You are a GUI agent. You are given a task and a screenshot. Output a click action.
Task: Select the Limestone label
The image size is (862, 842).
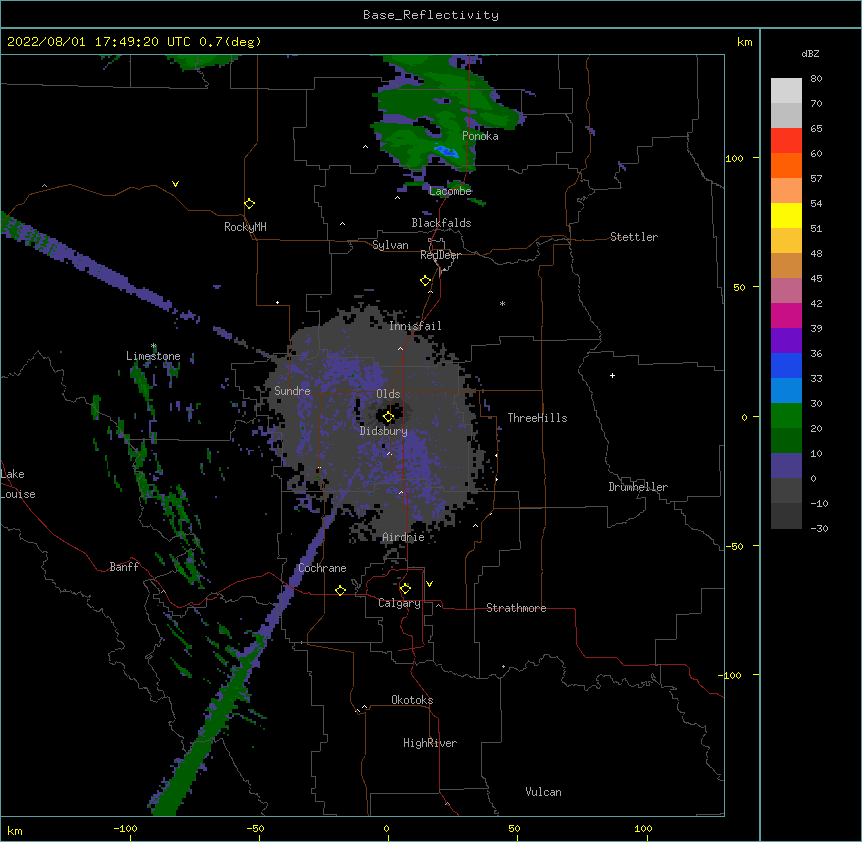(153, 356)
